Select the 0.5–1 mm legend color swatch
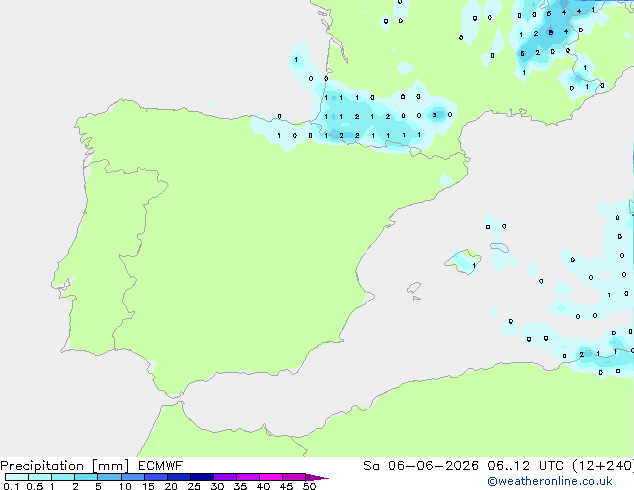Viewport: 634px width, 490px height. point(40,477)
